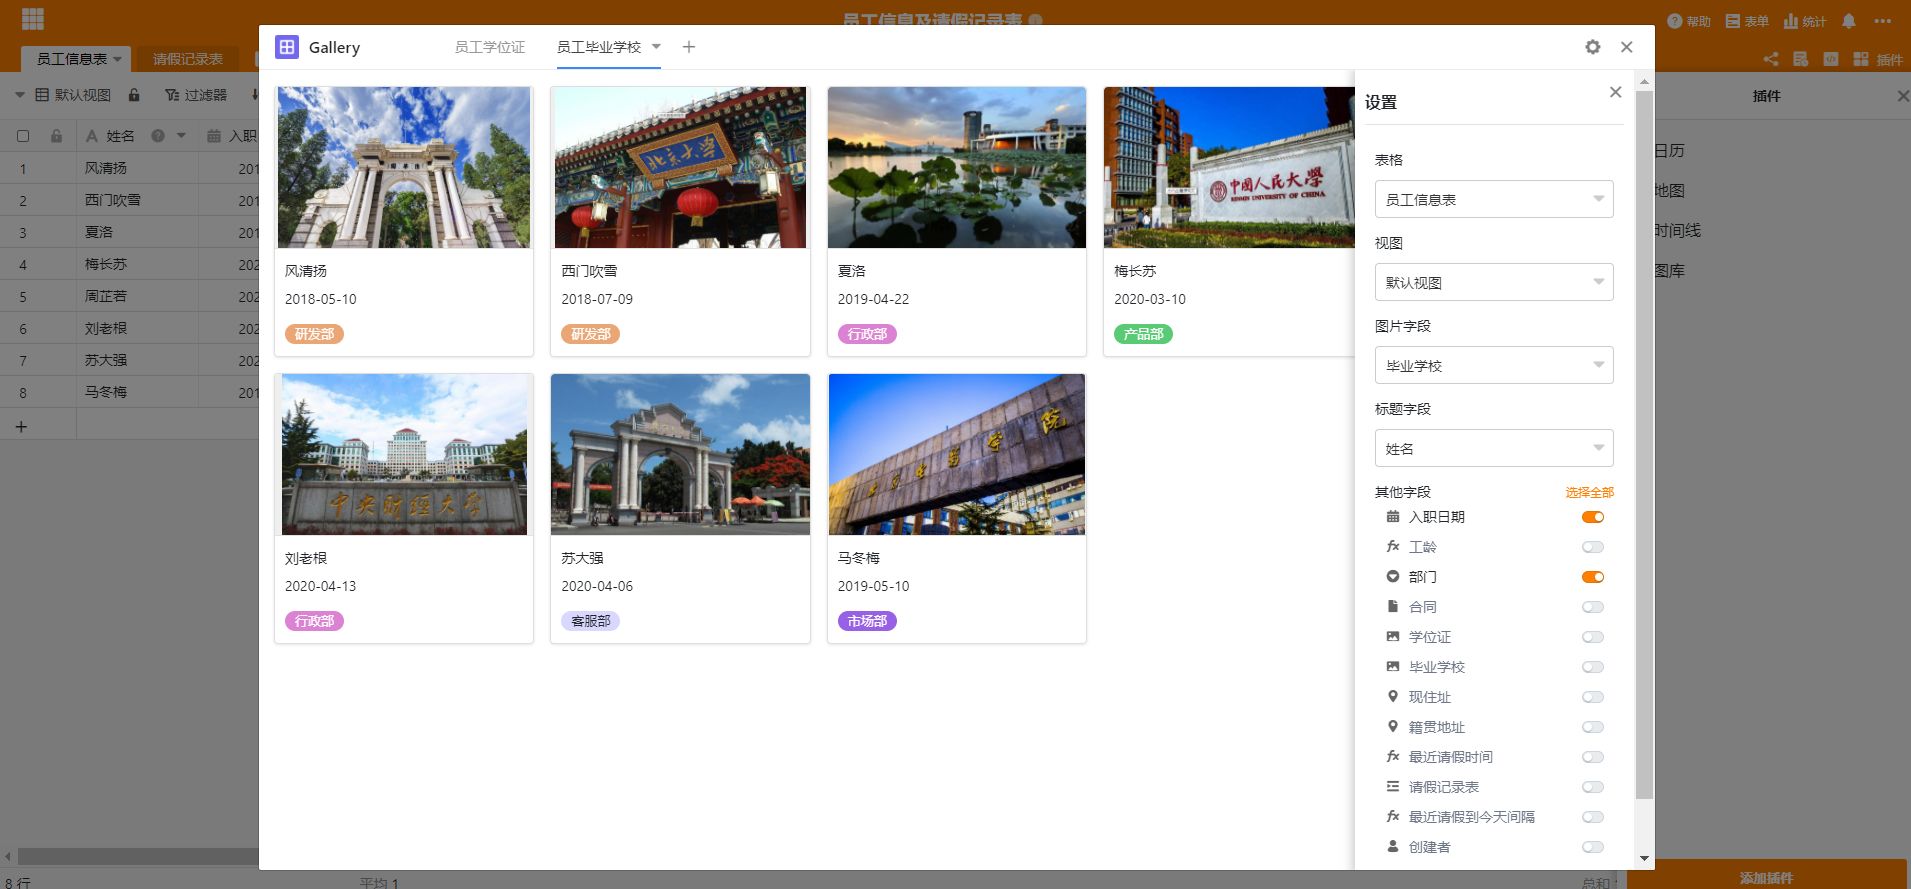Click the person icon beside 创建者 field

click(1393, 847)
